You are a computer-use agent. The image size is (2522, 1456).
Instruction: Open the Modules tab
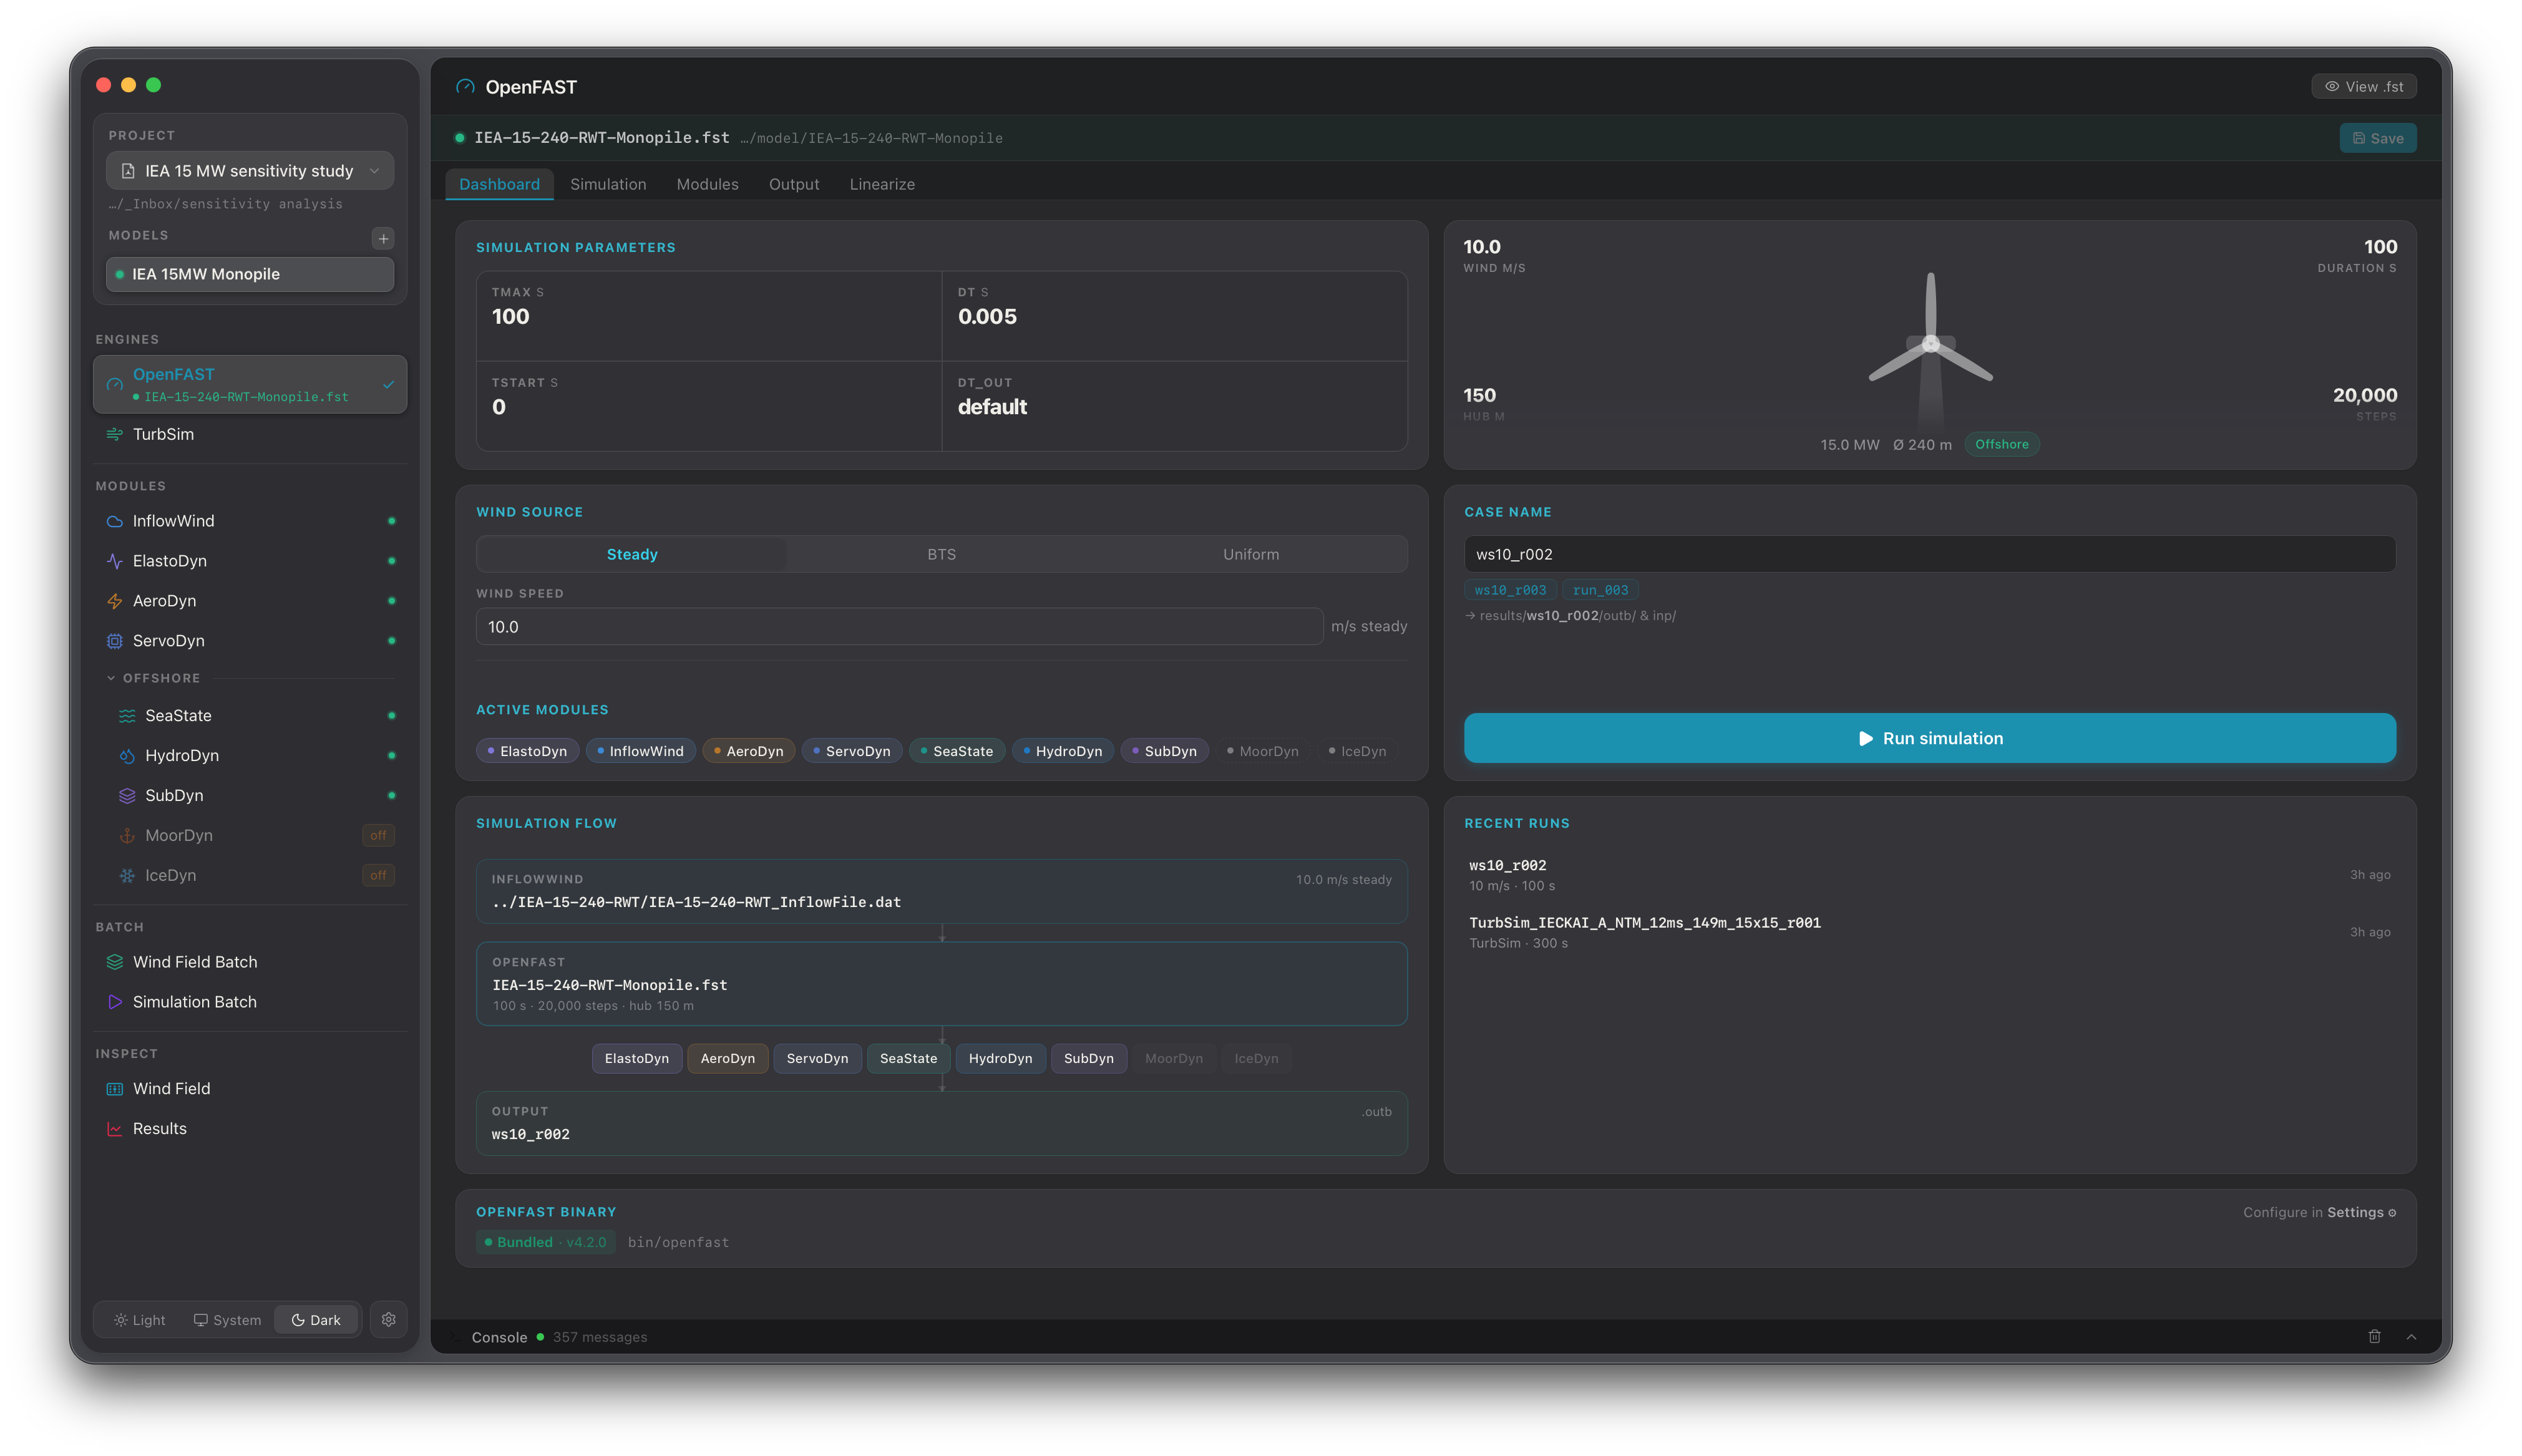(x=707, y=184)
